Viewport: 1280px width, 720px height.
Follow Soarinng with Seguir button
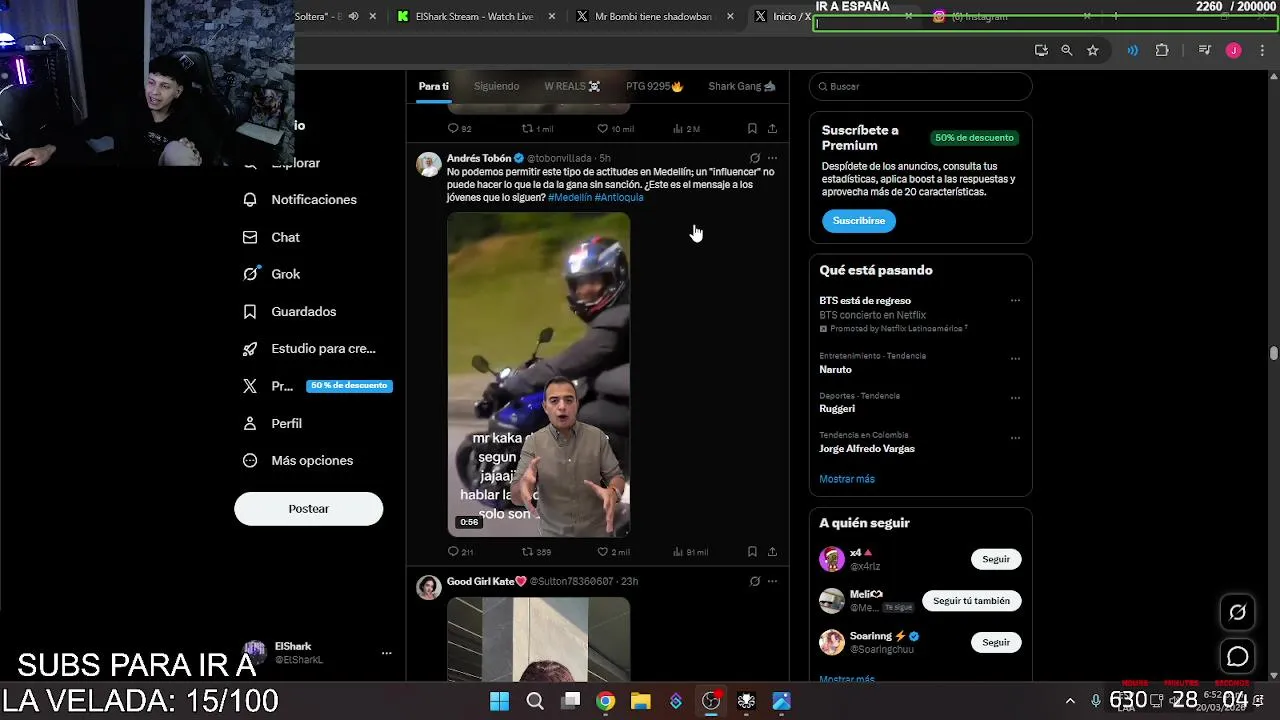pos(996,643)
